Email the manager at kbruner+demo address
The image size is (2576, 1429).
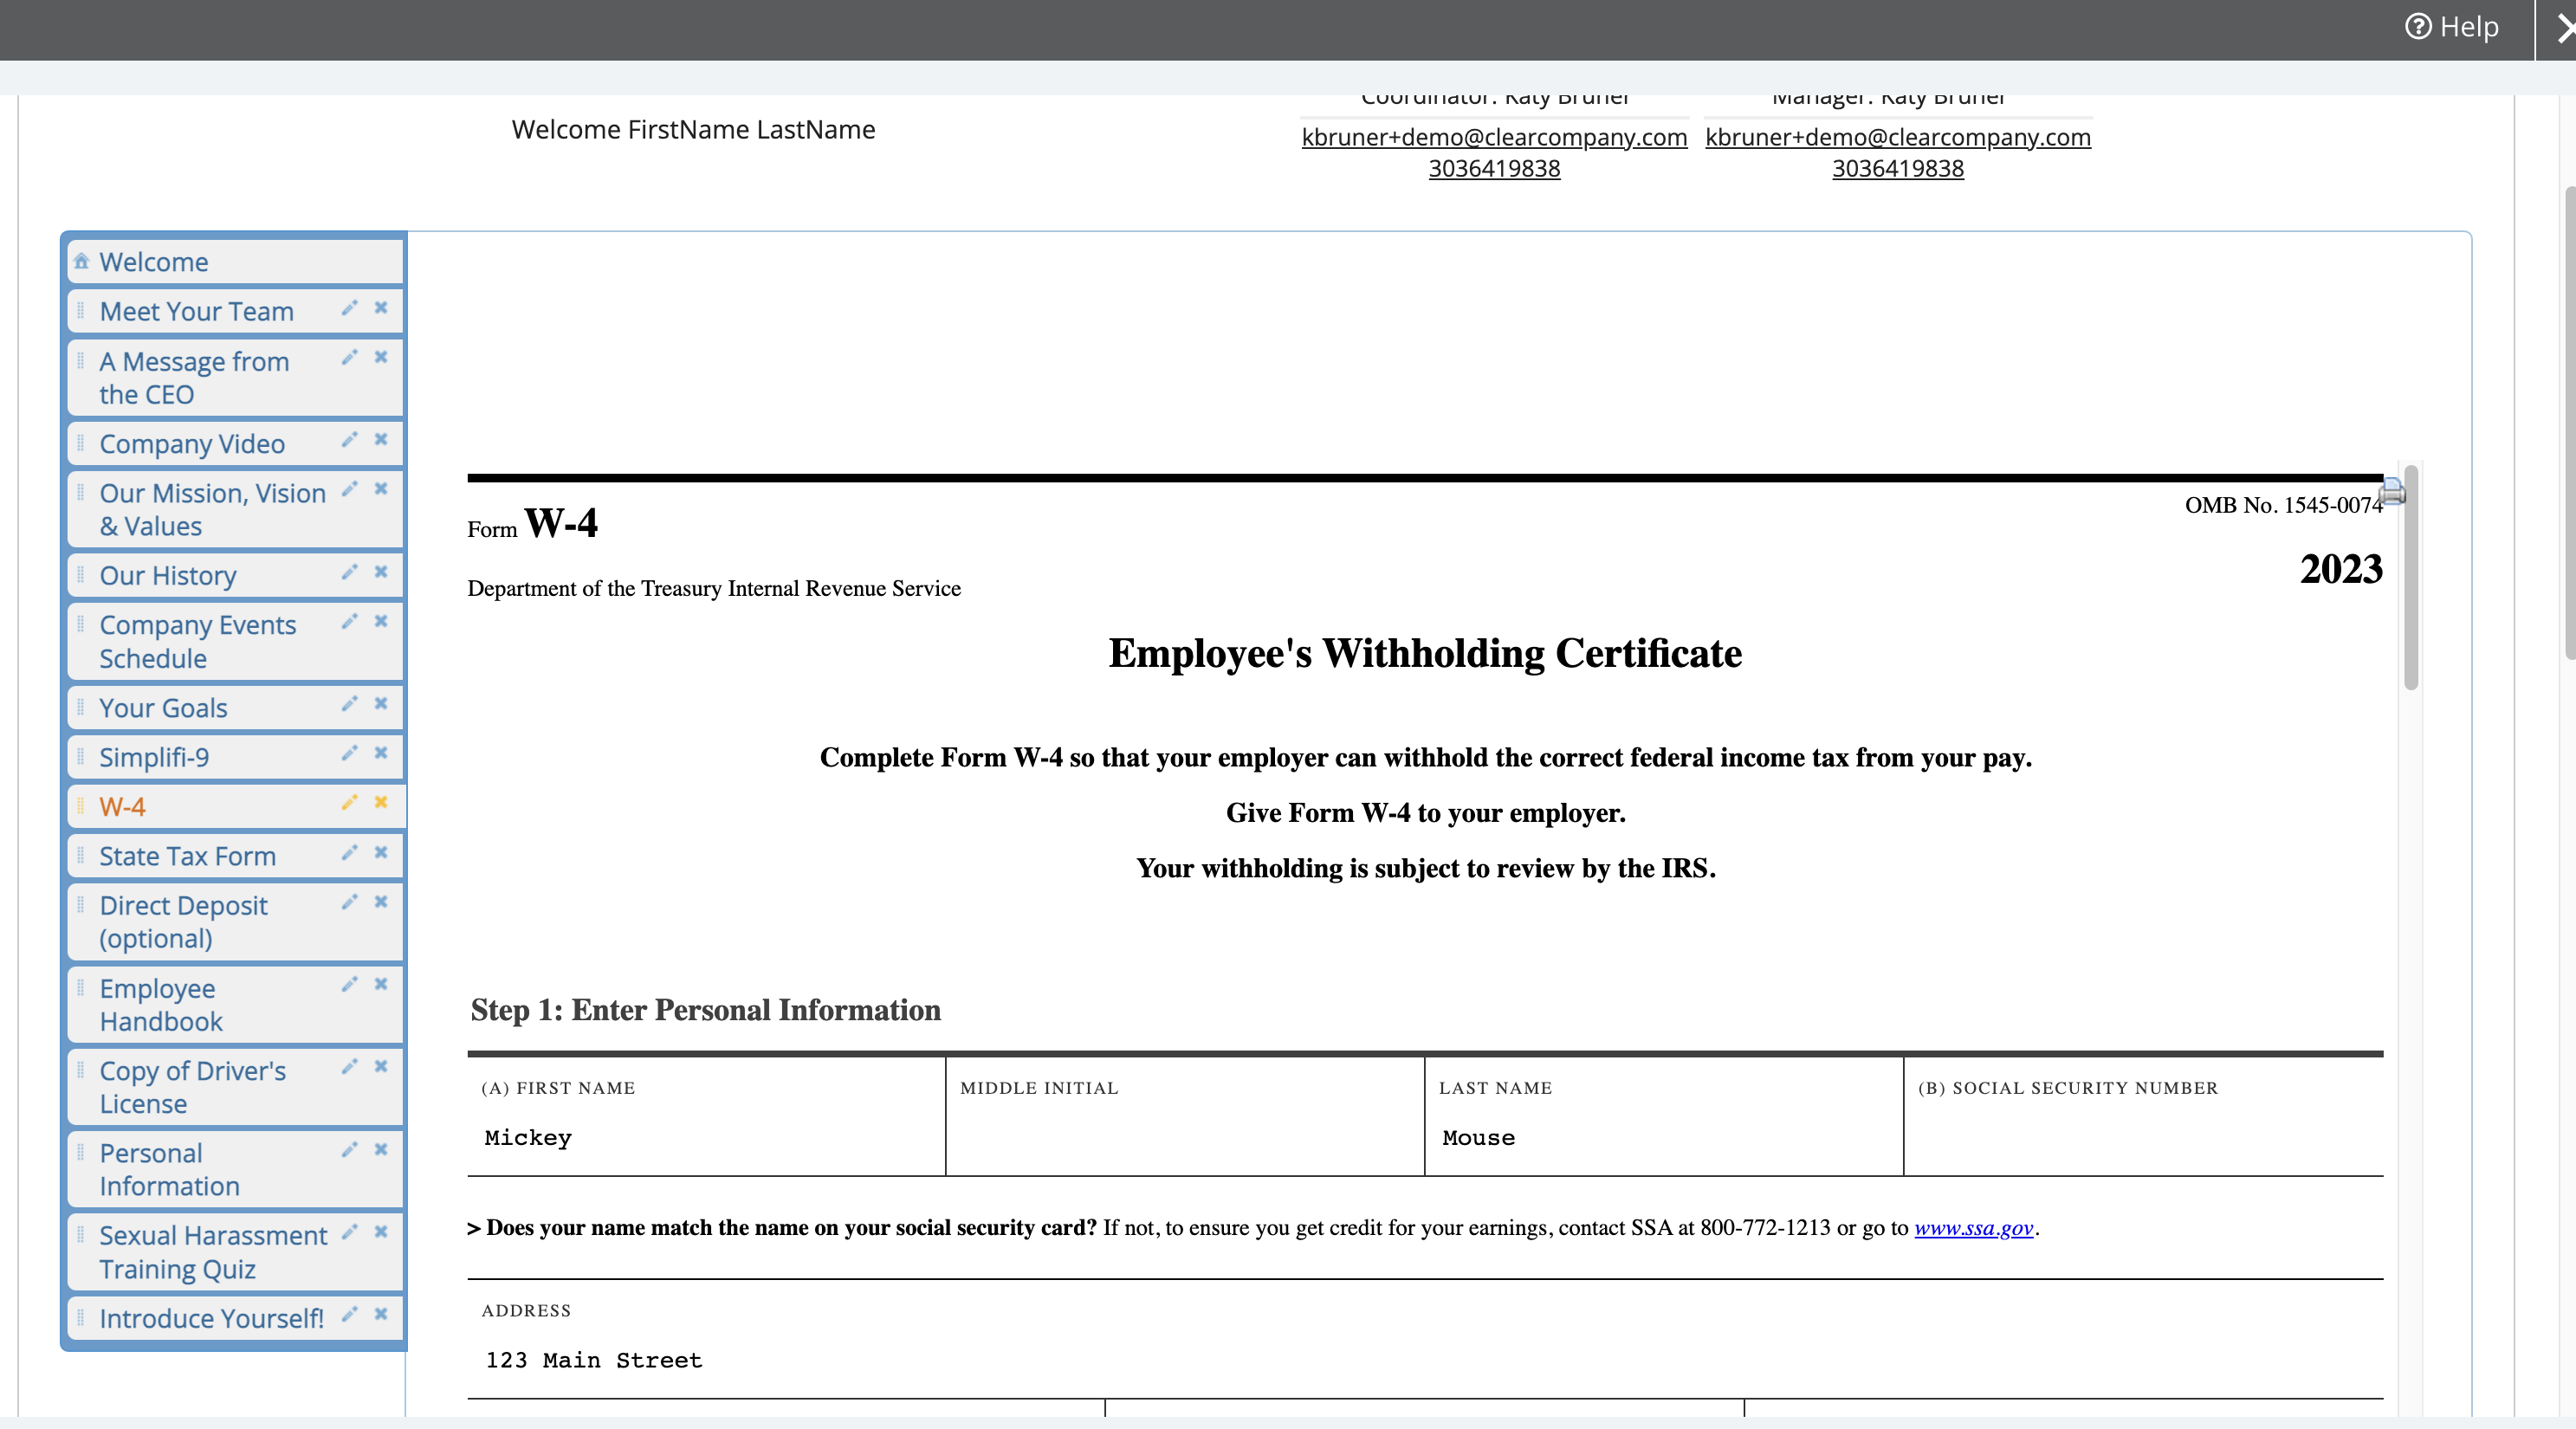point(1898,137)
